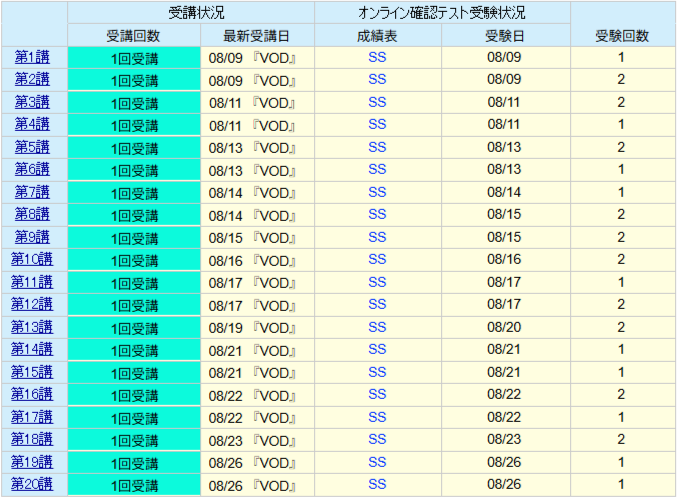Open the 第16講 lecture link

pyautogui.click(x=33, y=394)
